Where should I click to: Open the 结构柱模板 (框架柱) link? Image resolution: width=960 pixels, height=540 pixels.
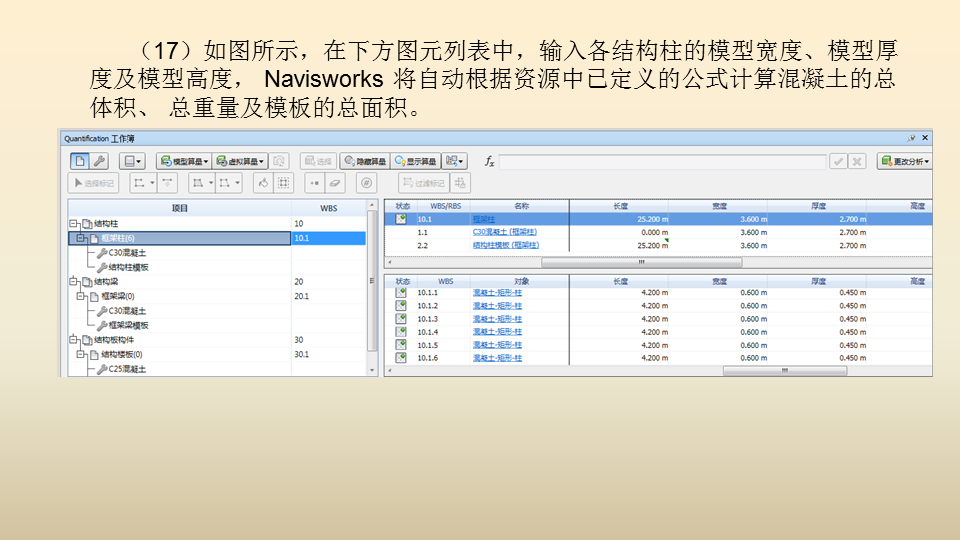pyautogui.click(x=506, y=246)
